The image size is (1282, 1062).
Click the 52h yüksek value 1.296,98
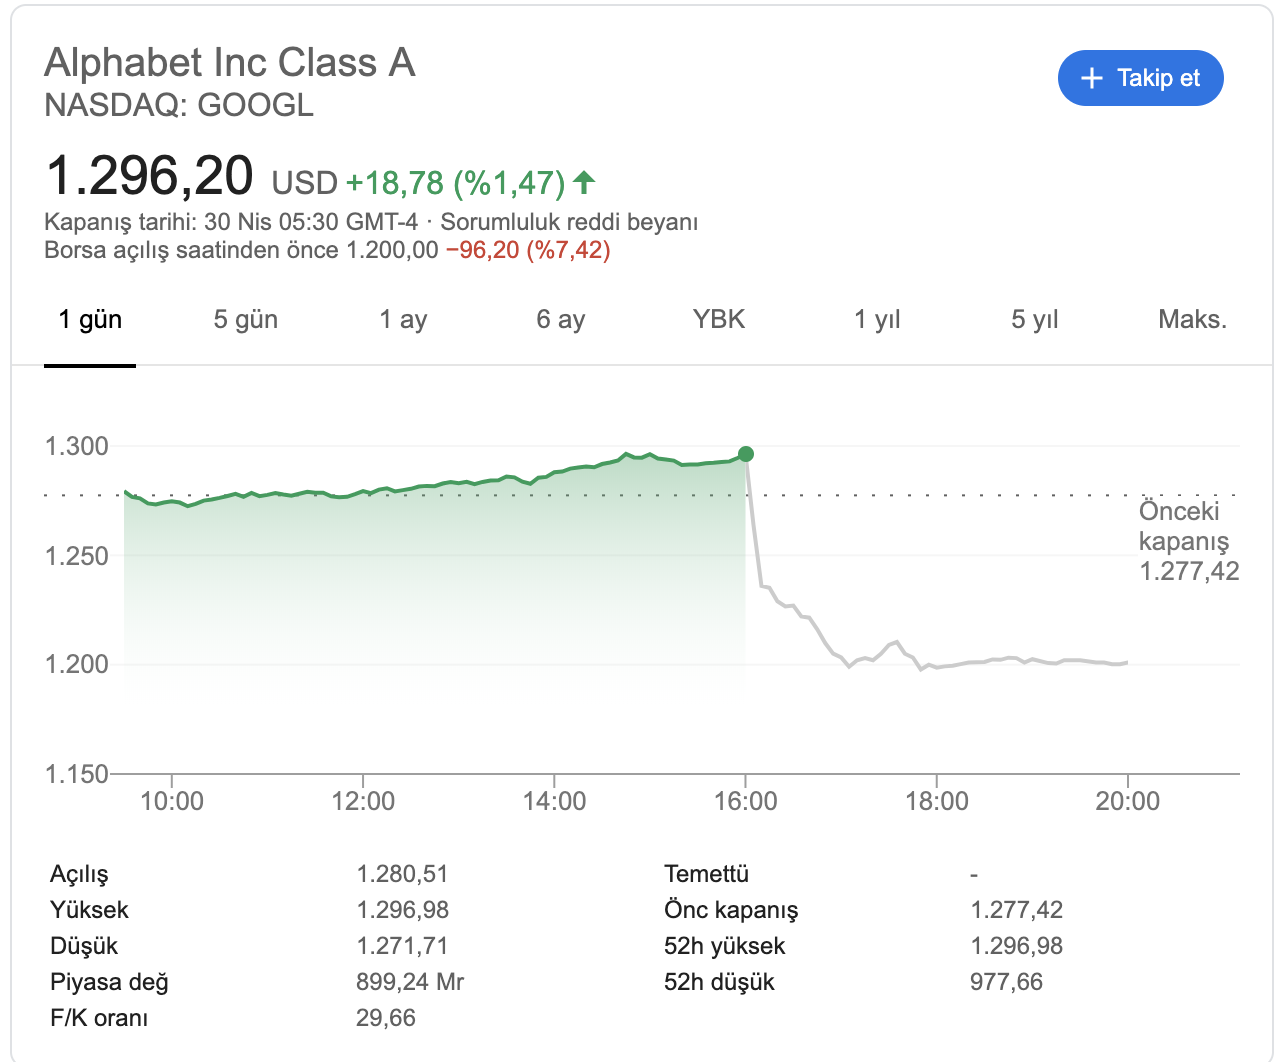[1016, 946]
